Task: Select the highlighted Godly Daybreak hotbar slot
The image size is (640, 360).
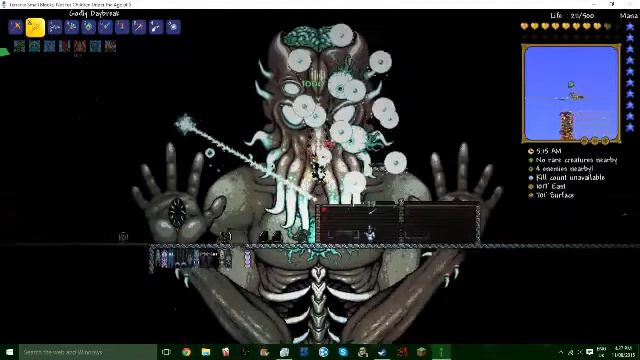Action: tap(35, 27)
